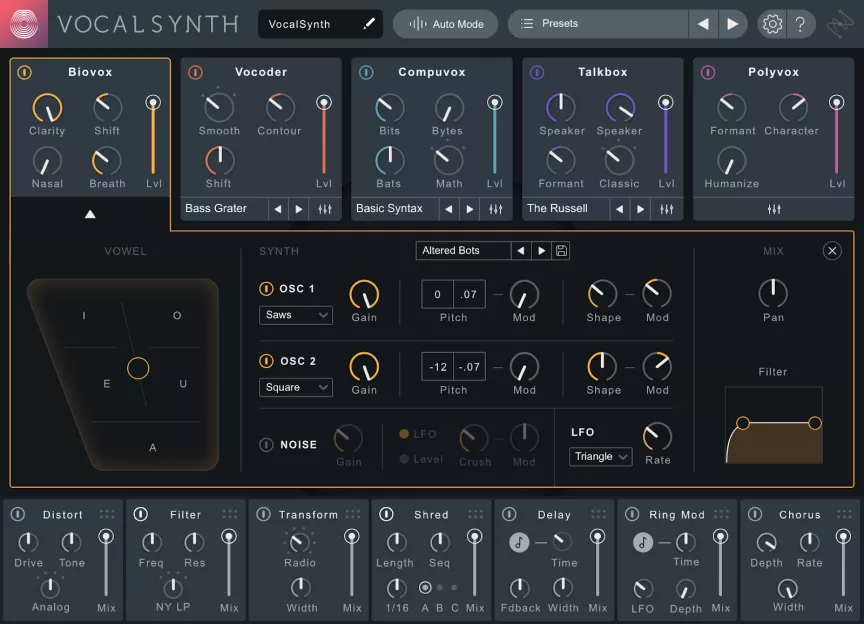Click Vocoder level slider handle
This screenshot has width=864, height=624.
tap(324, 103)
